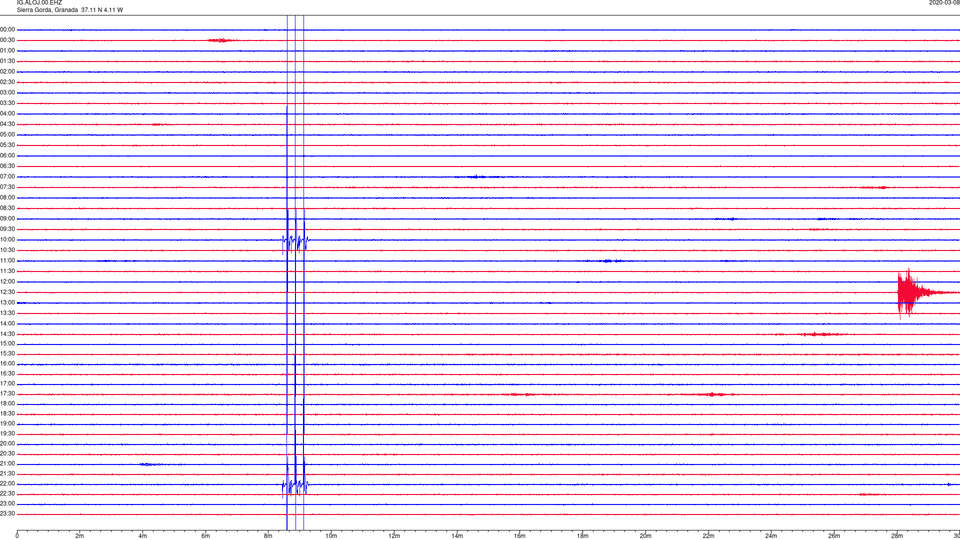Select the 16:30 time row label

pyautogui.click(x=7, y=373)
